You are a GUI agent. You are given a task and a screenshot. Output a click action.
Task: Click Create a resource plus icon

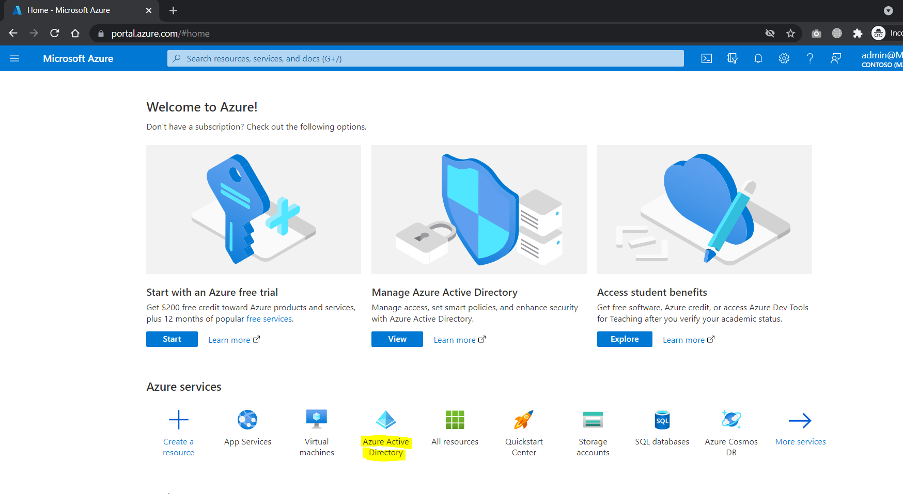pos(178,420)
